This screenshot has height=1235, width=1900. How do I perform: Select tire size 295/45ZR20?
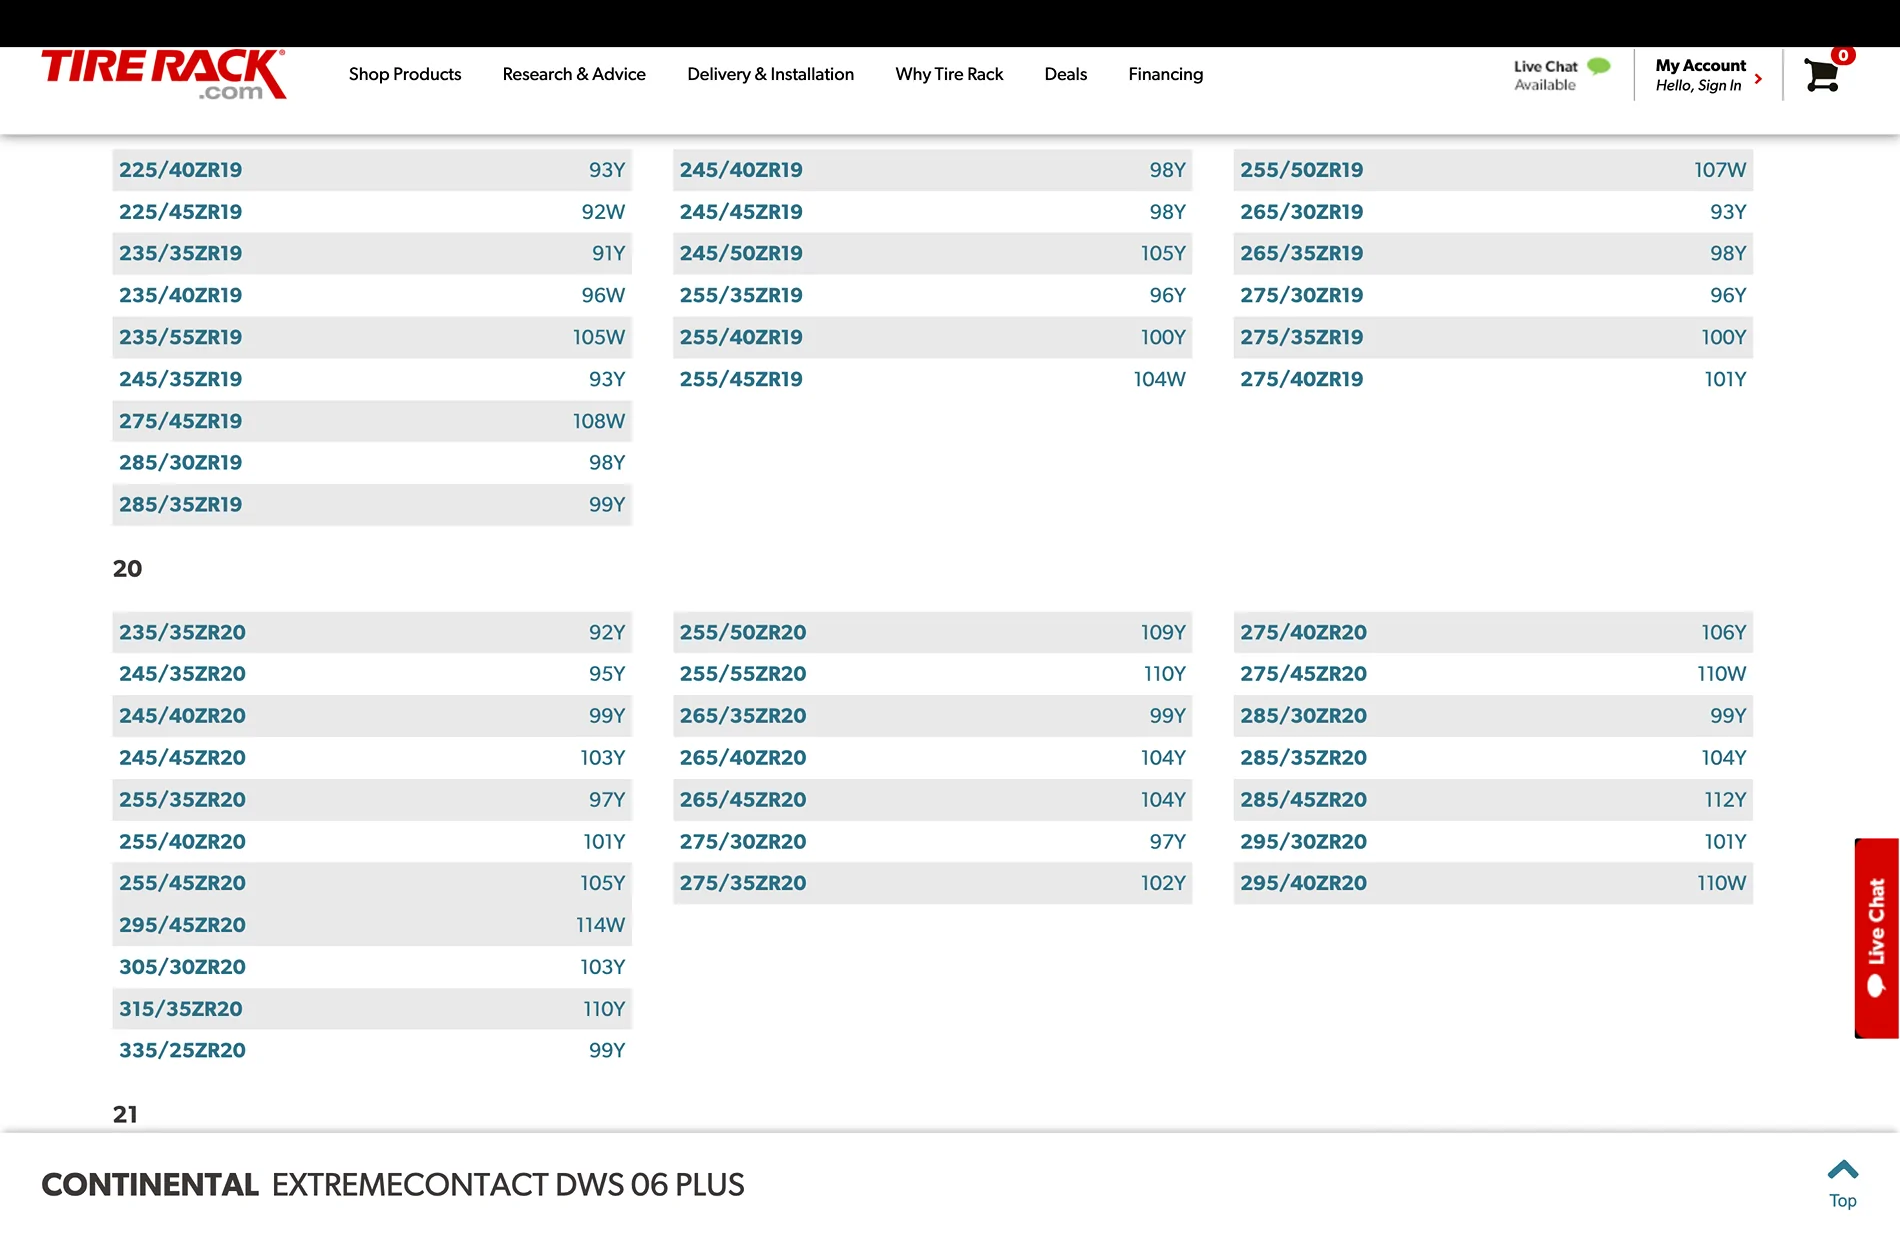(x=372, y=926)
